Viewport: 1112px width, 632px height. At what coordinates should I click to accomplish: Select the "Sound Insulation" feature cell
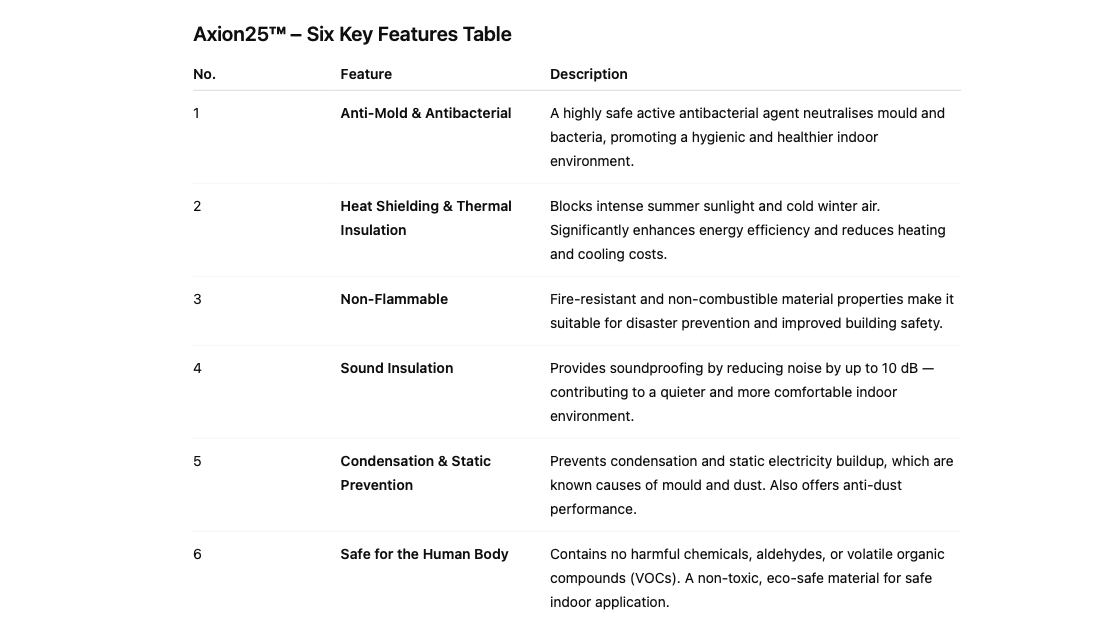coord(397,368)
